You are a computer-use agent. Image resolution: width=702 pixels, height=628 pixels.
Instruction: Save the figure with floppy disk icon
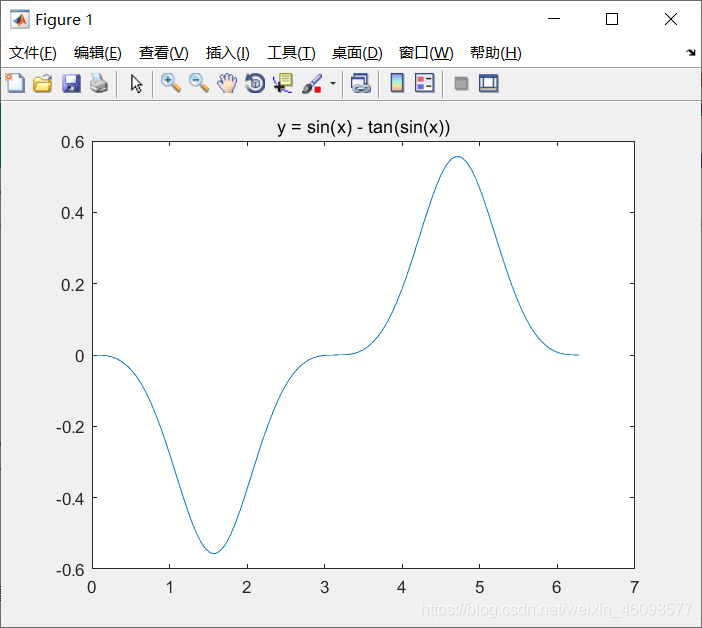[71, 84]
